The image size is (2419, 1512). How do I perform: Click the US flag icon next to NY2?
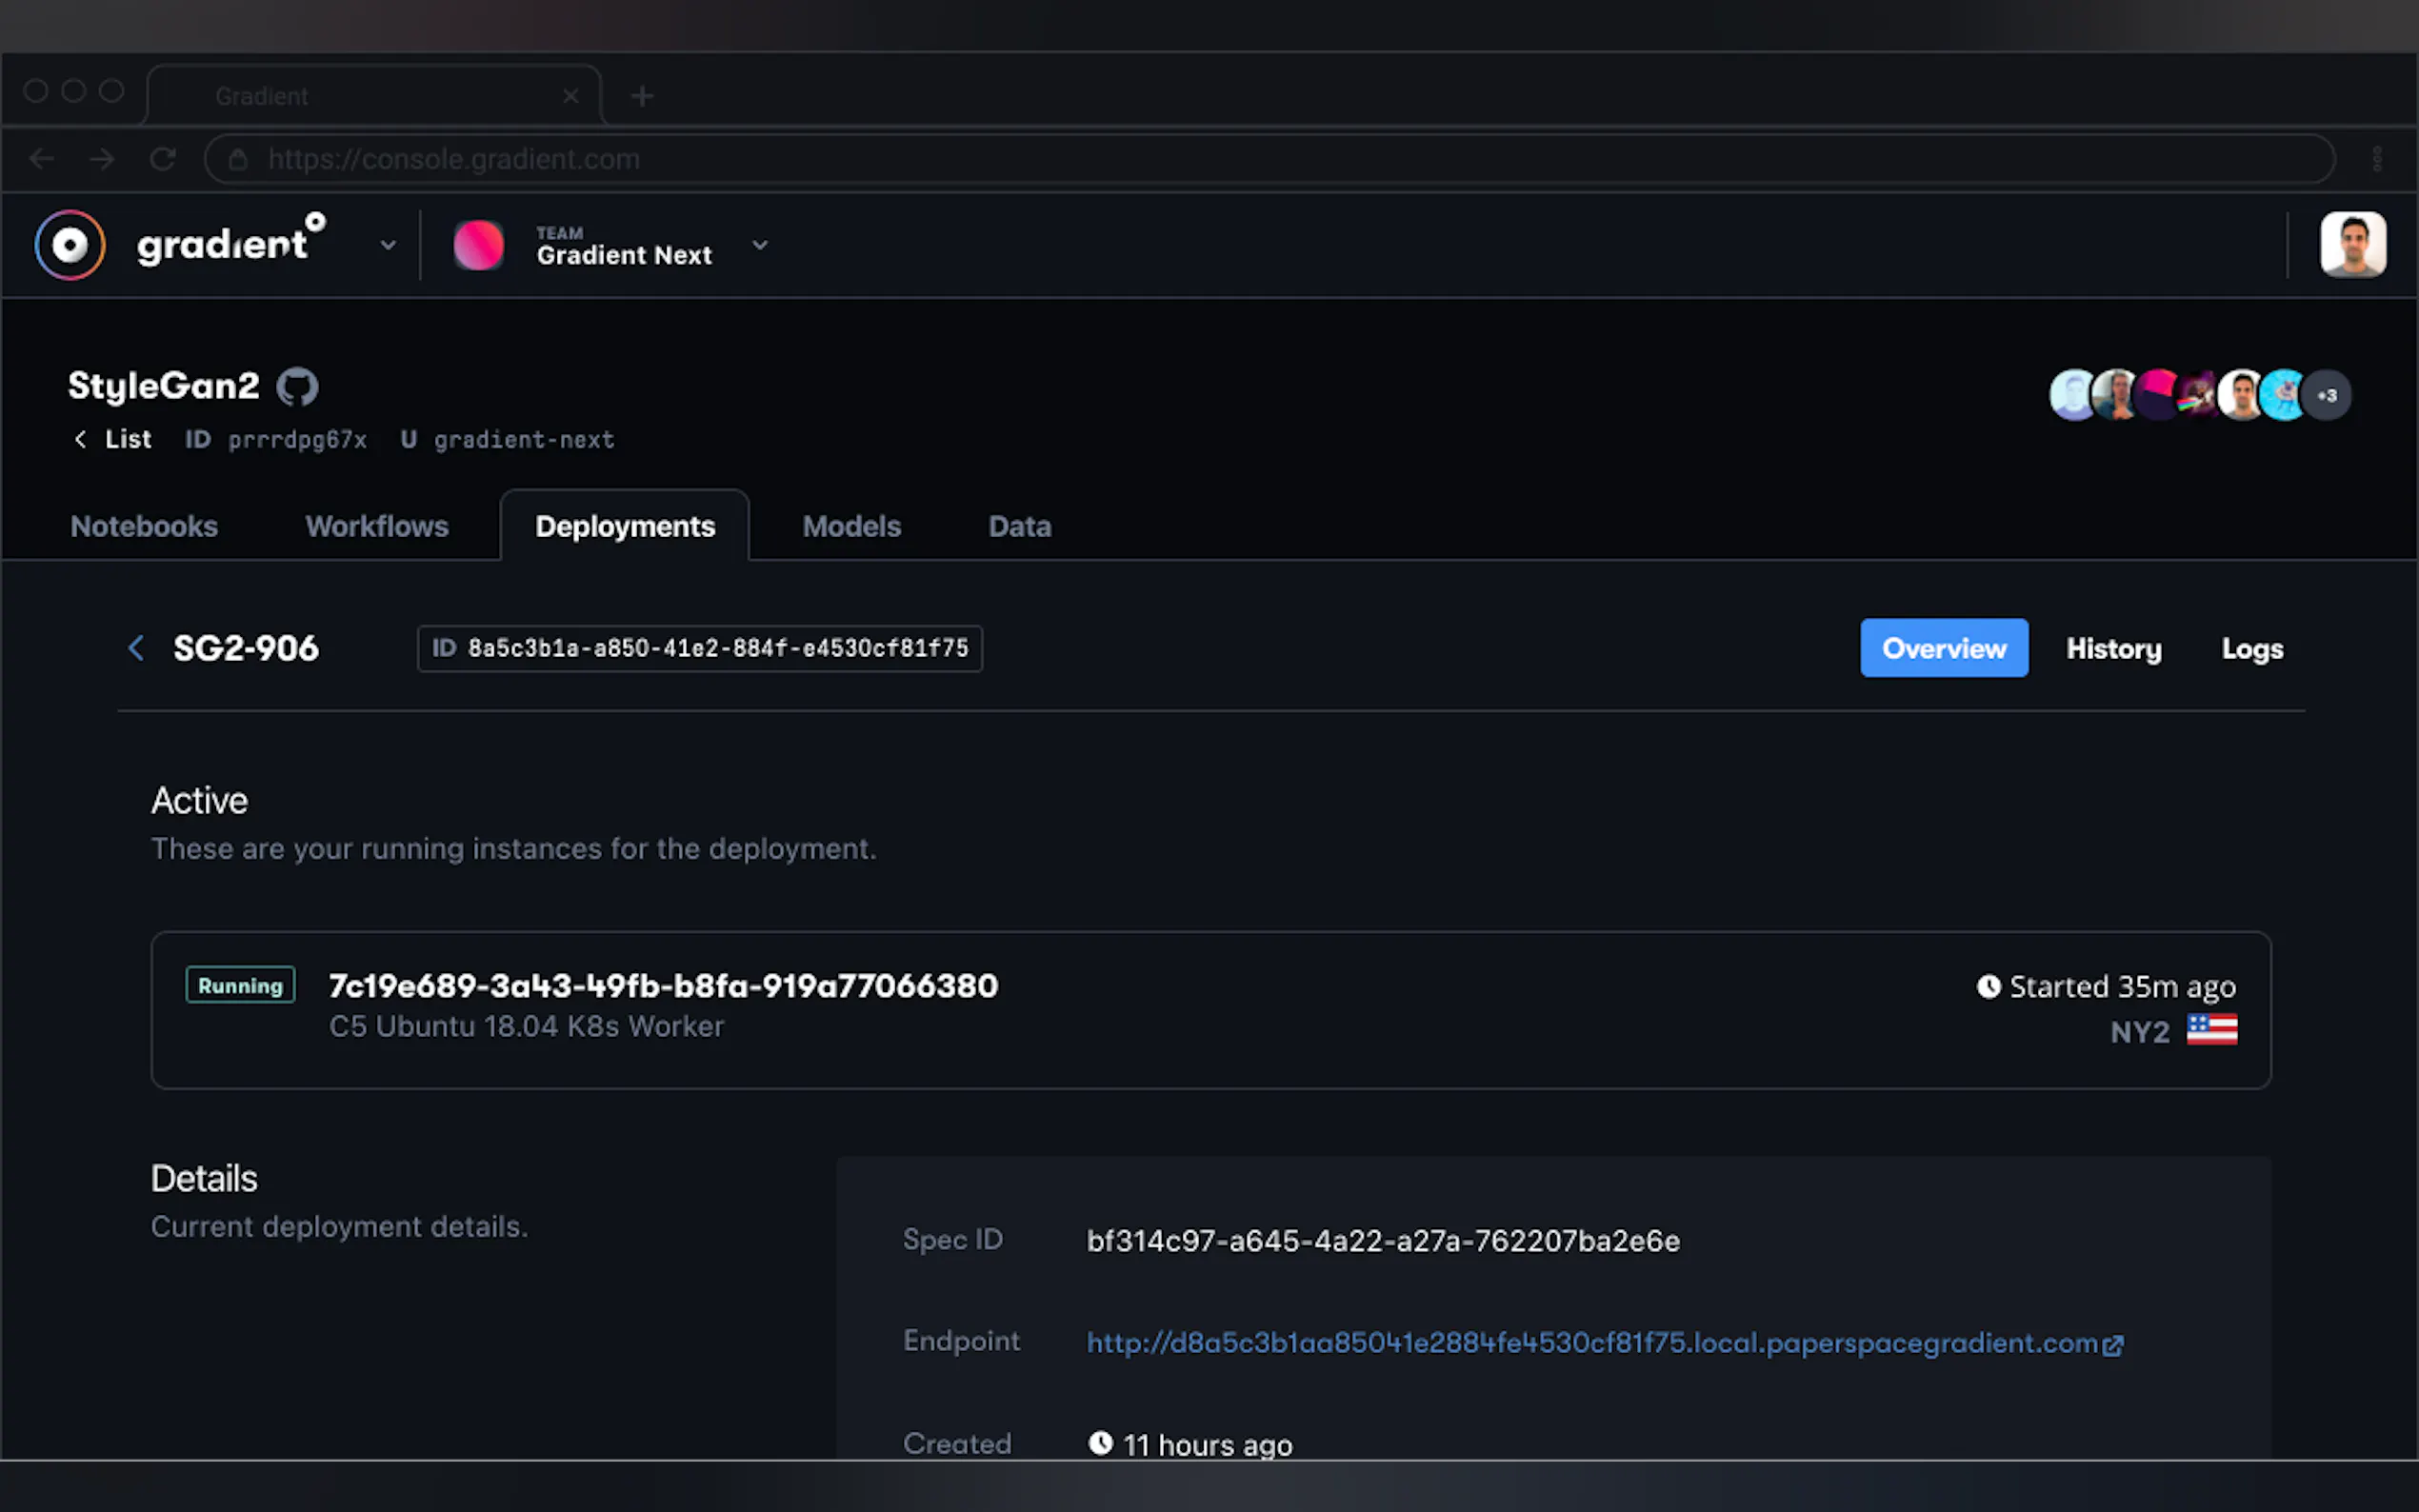click(2211, 1030)
